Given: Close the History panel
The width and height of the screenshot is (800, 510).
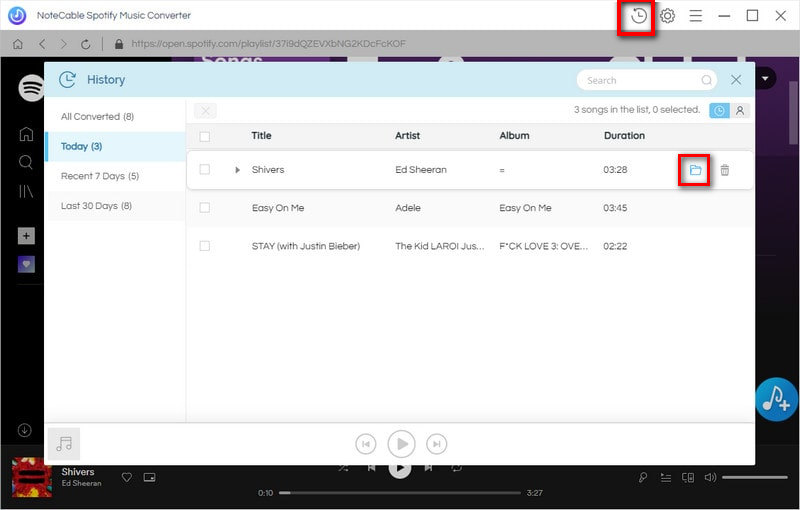Looking at the screenshot, I should pyautogui.click(x=736, y=80).
